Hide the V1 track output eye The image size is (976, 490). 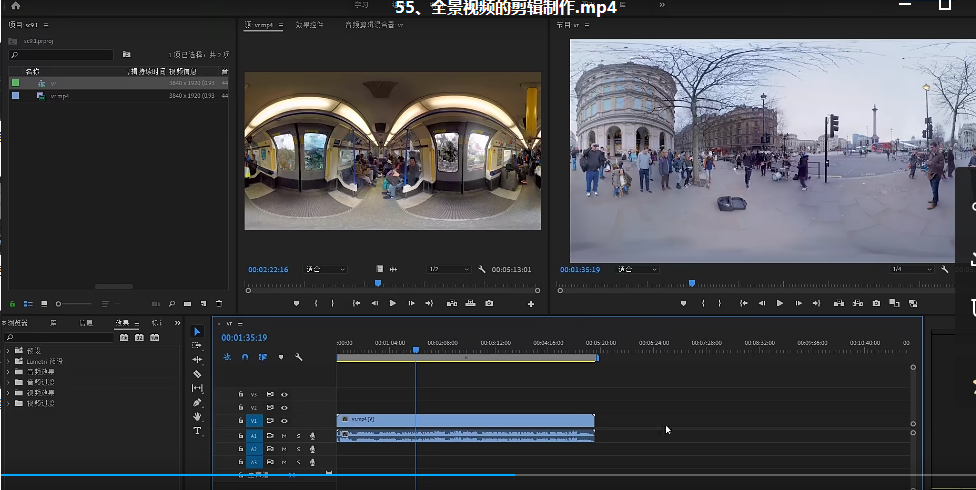284,421
